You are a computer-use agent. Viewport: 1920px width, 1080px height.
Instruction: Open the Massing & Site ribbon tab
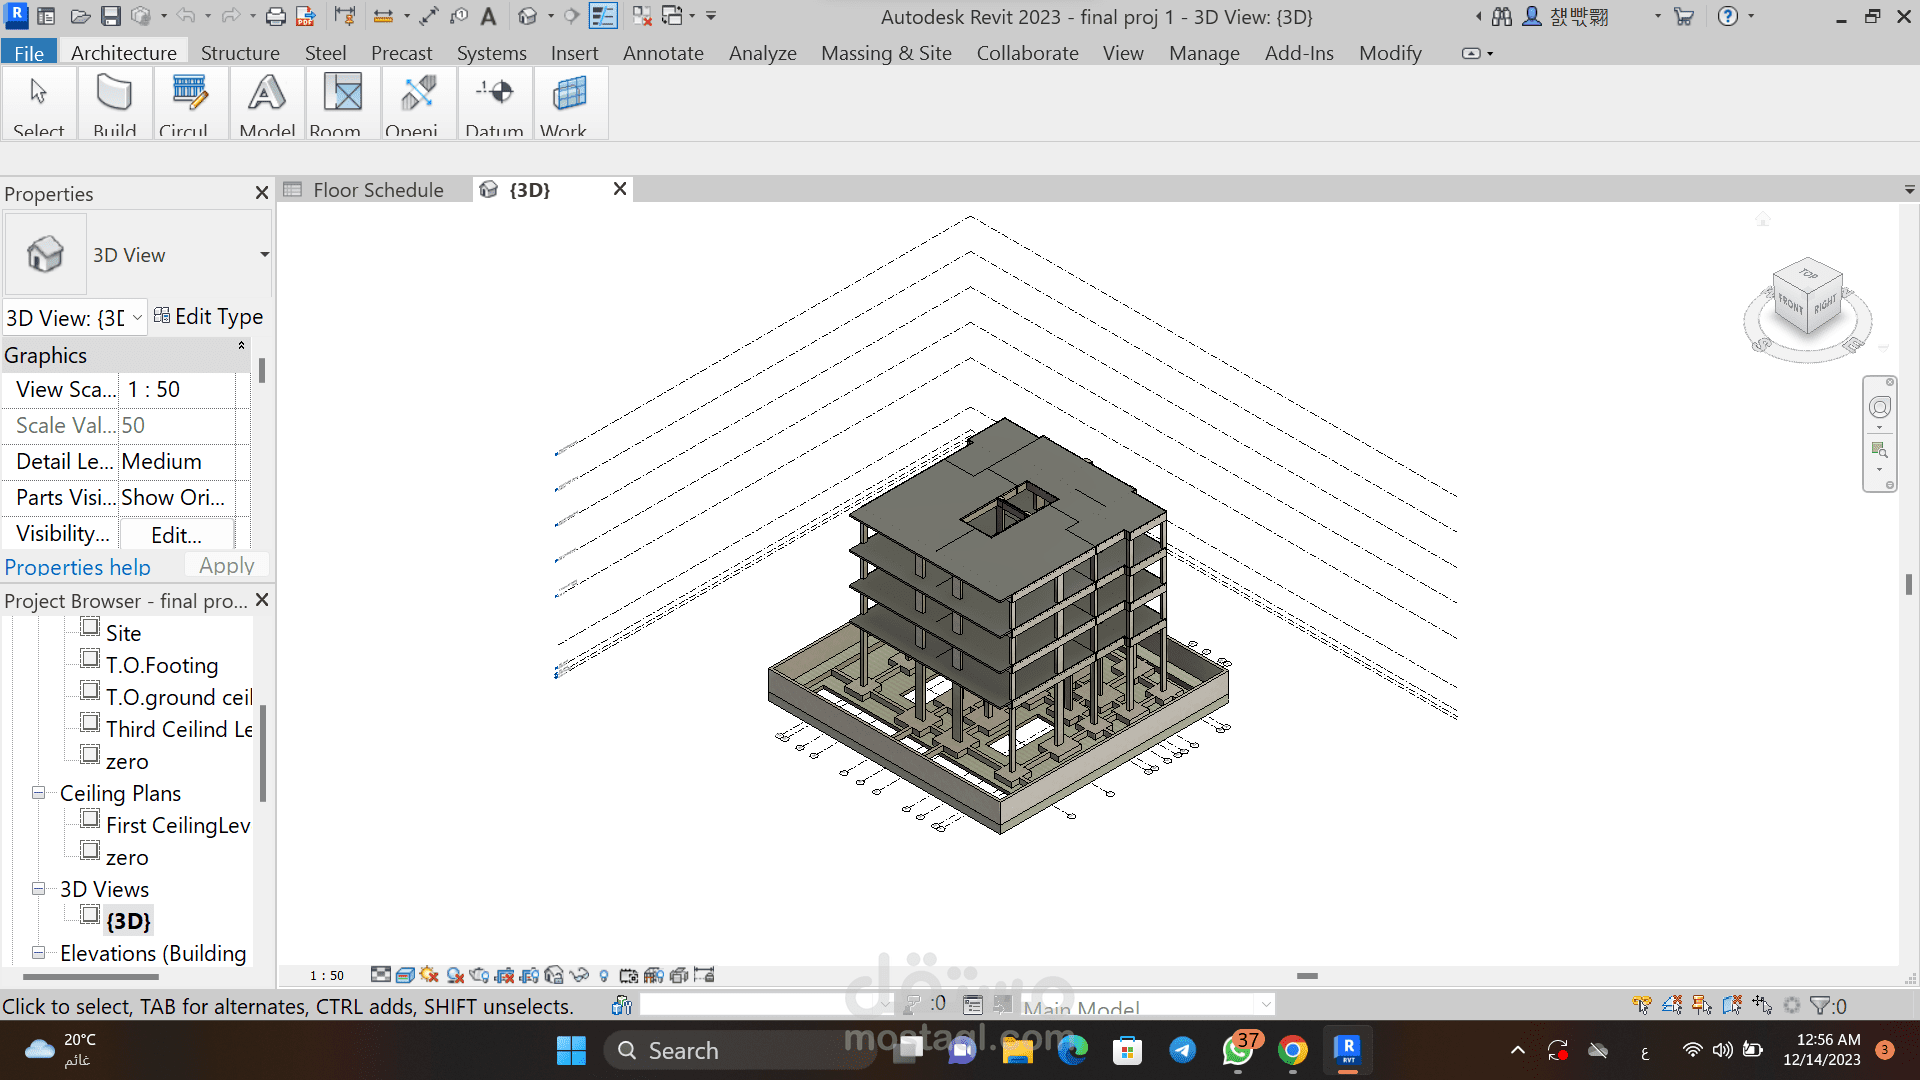[x=886, y=53]
